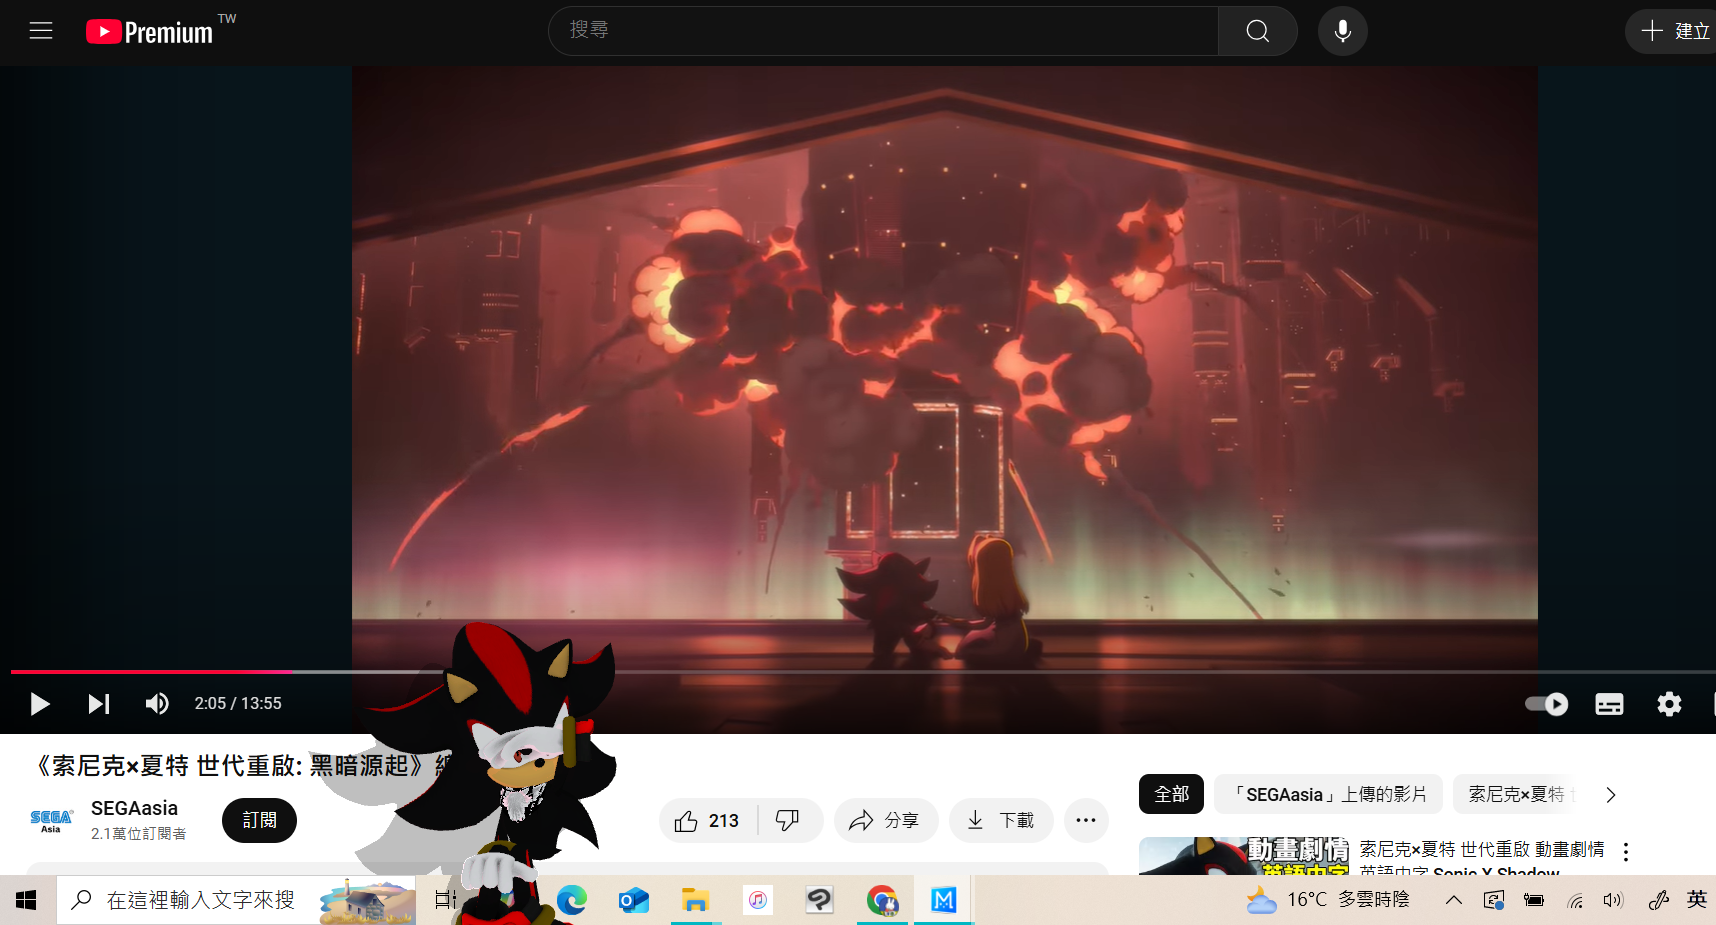Toggle subtitles/closed captions

(1609, 704)
